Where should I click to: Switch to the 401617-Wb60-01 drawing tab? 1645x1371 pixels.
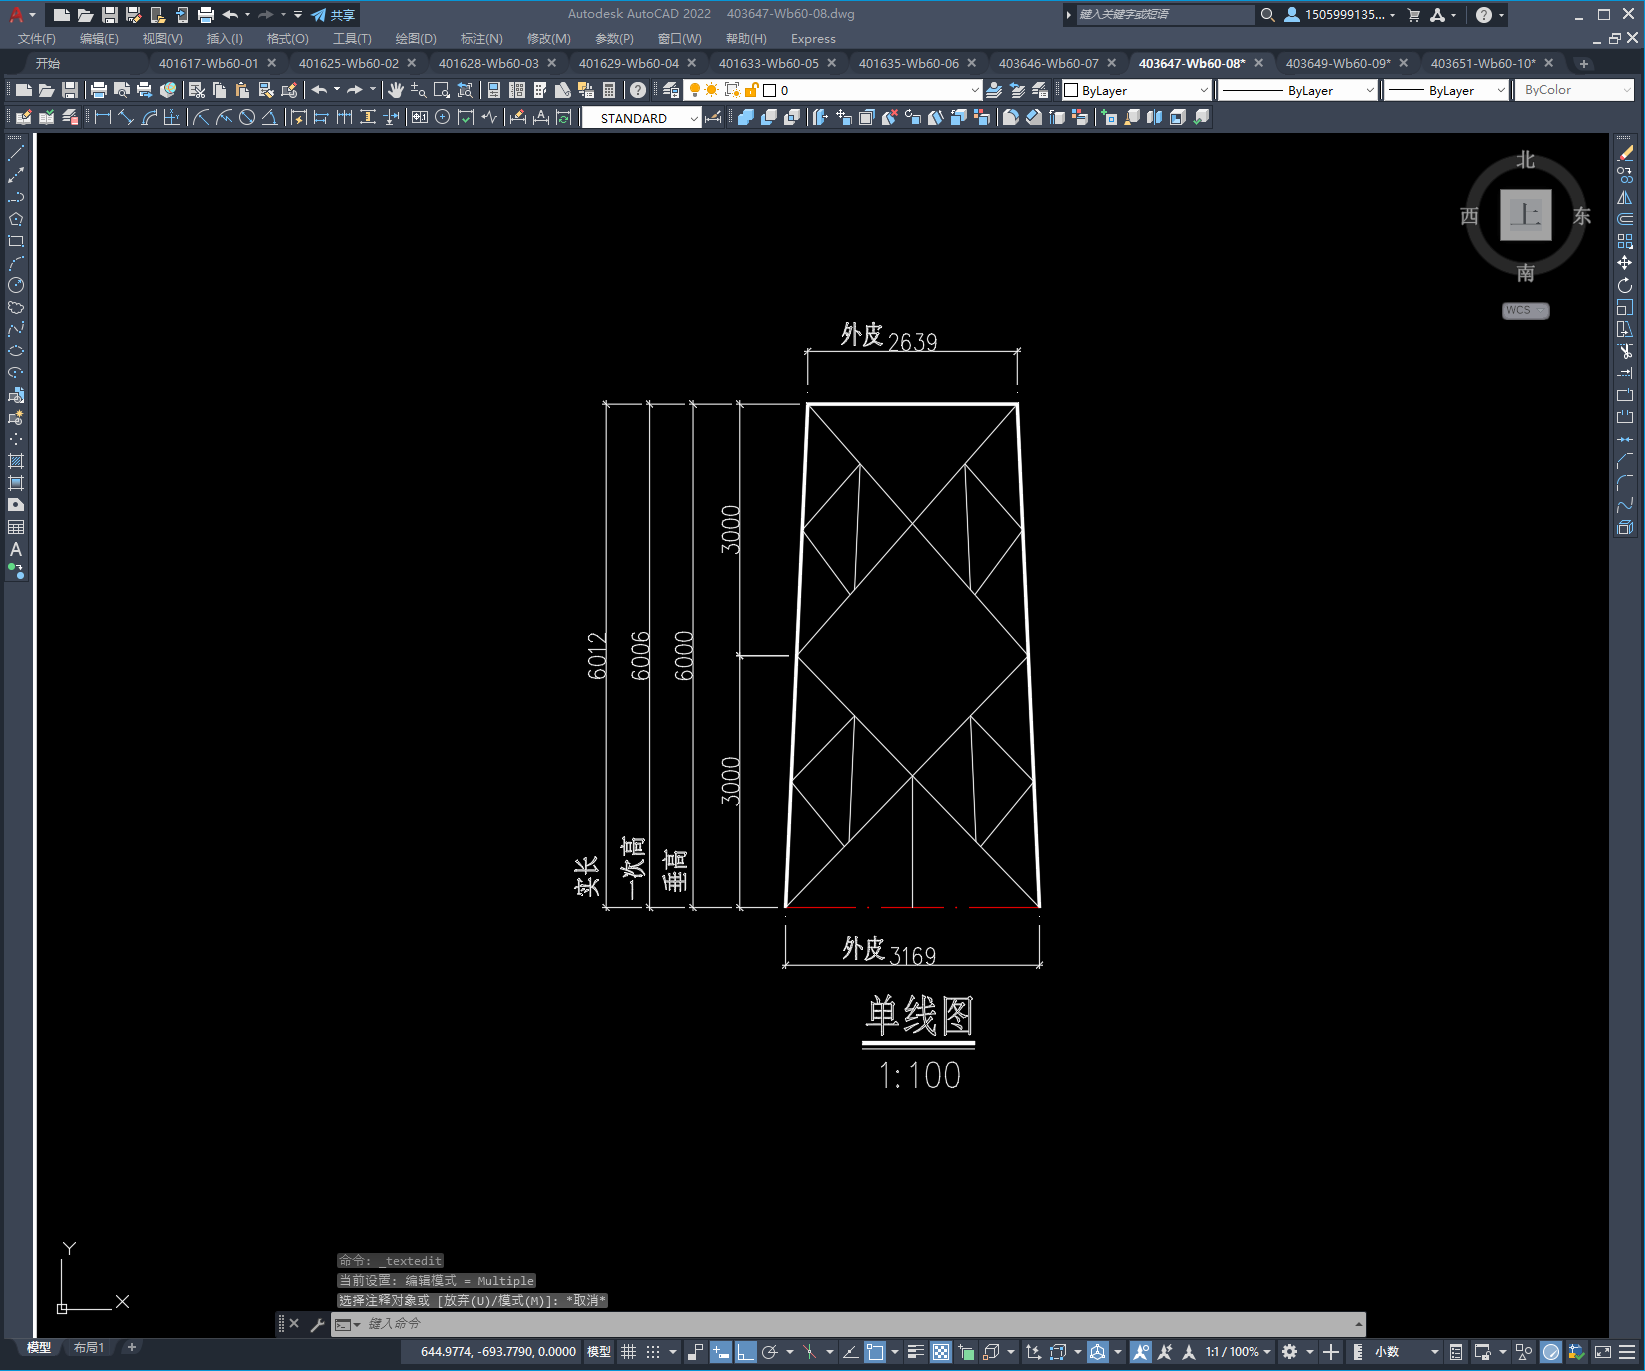tap(208, 63)
